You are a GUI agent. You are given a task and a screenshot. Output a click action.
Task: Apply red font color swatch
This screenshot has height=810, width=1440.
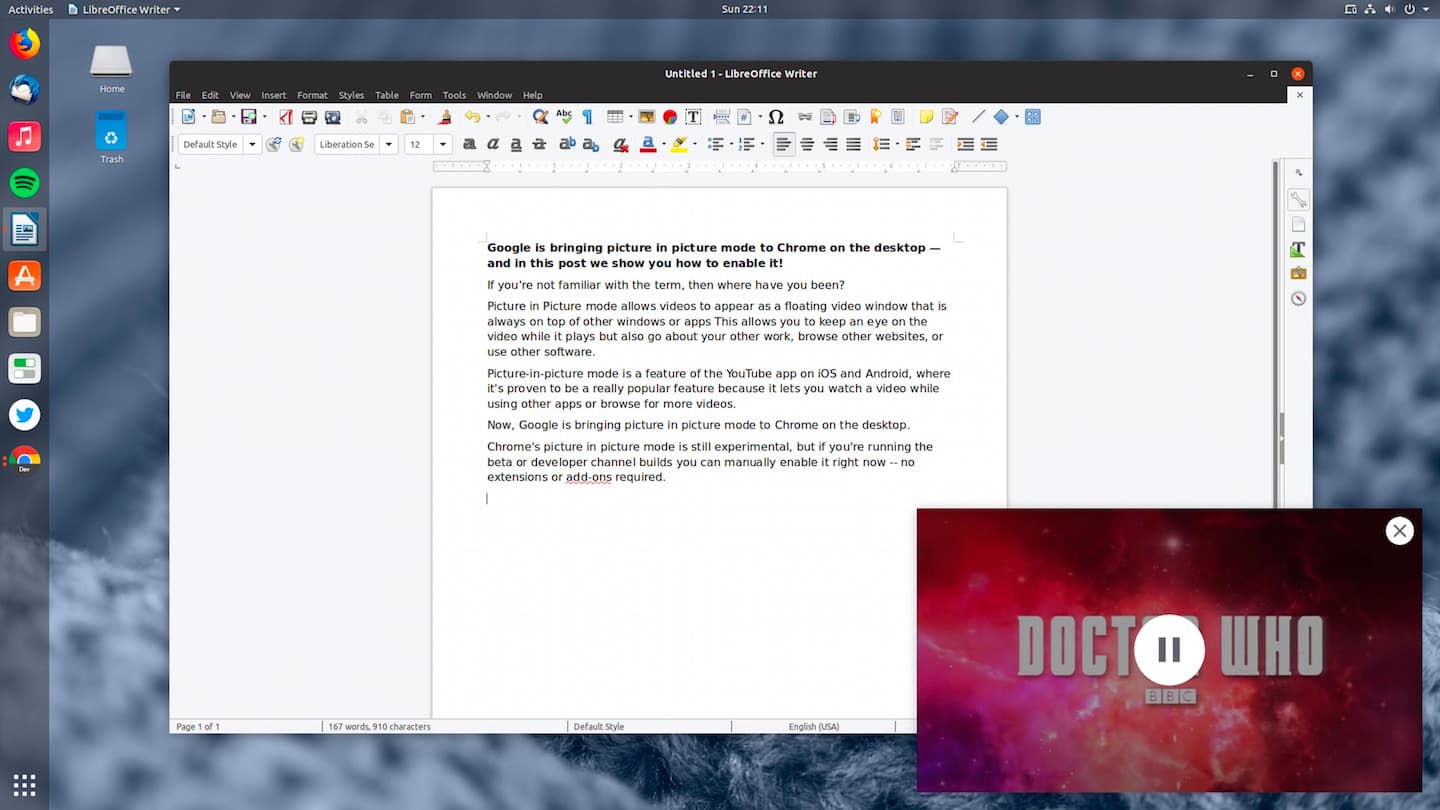tap(648, 144)
